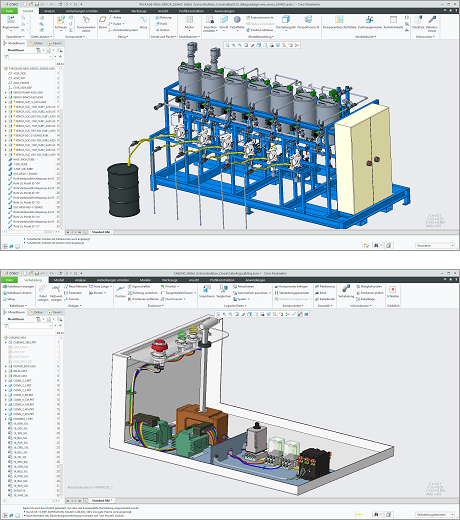Screen dimensions: 460x520
Task: Click the Einbauen assemble icon in top ribbon
Action: [61, 23]
